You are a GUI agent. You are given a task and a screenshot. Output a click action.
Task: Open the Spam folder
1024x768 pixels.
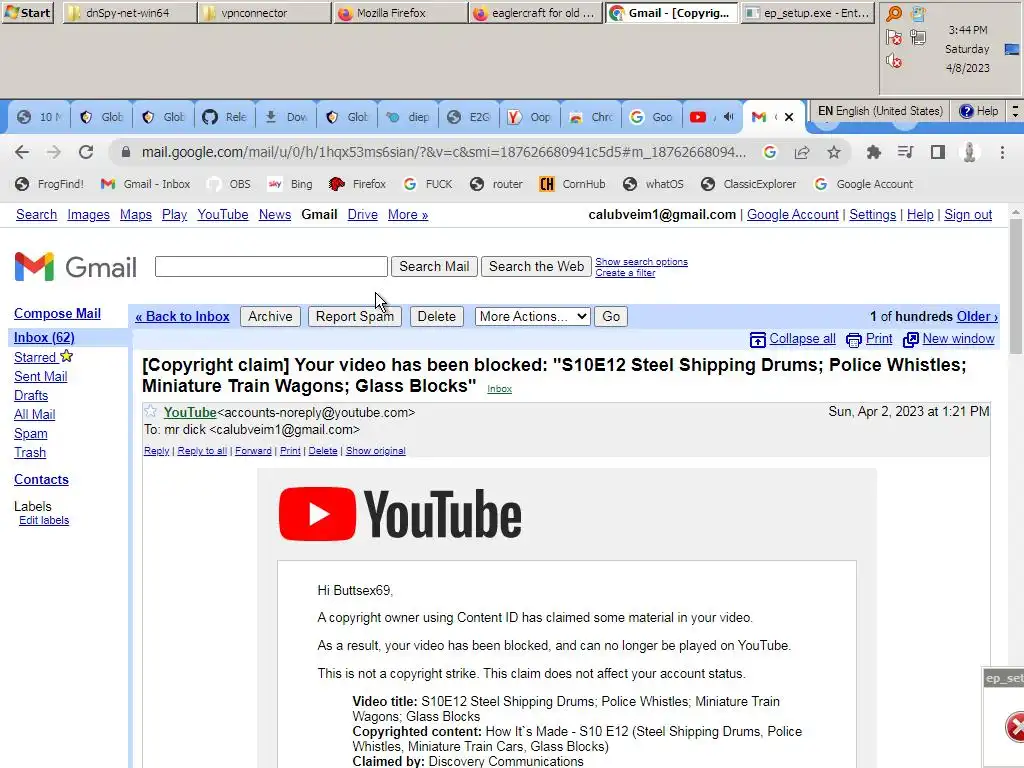point(31,434)
